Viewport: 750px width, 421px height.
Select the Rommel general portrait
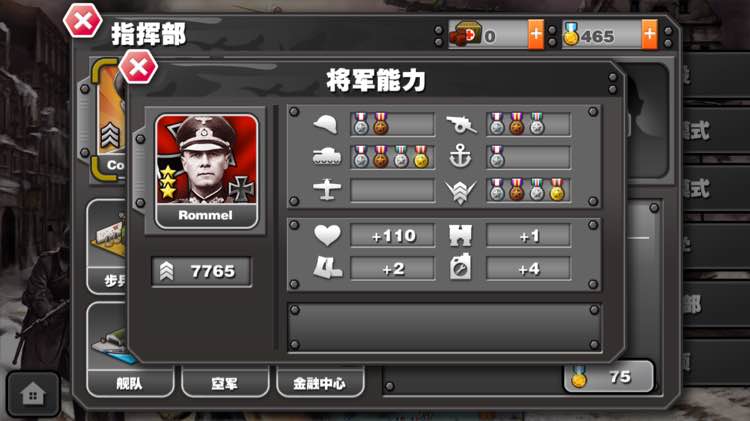pos(207,171)
